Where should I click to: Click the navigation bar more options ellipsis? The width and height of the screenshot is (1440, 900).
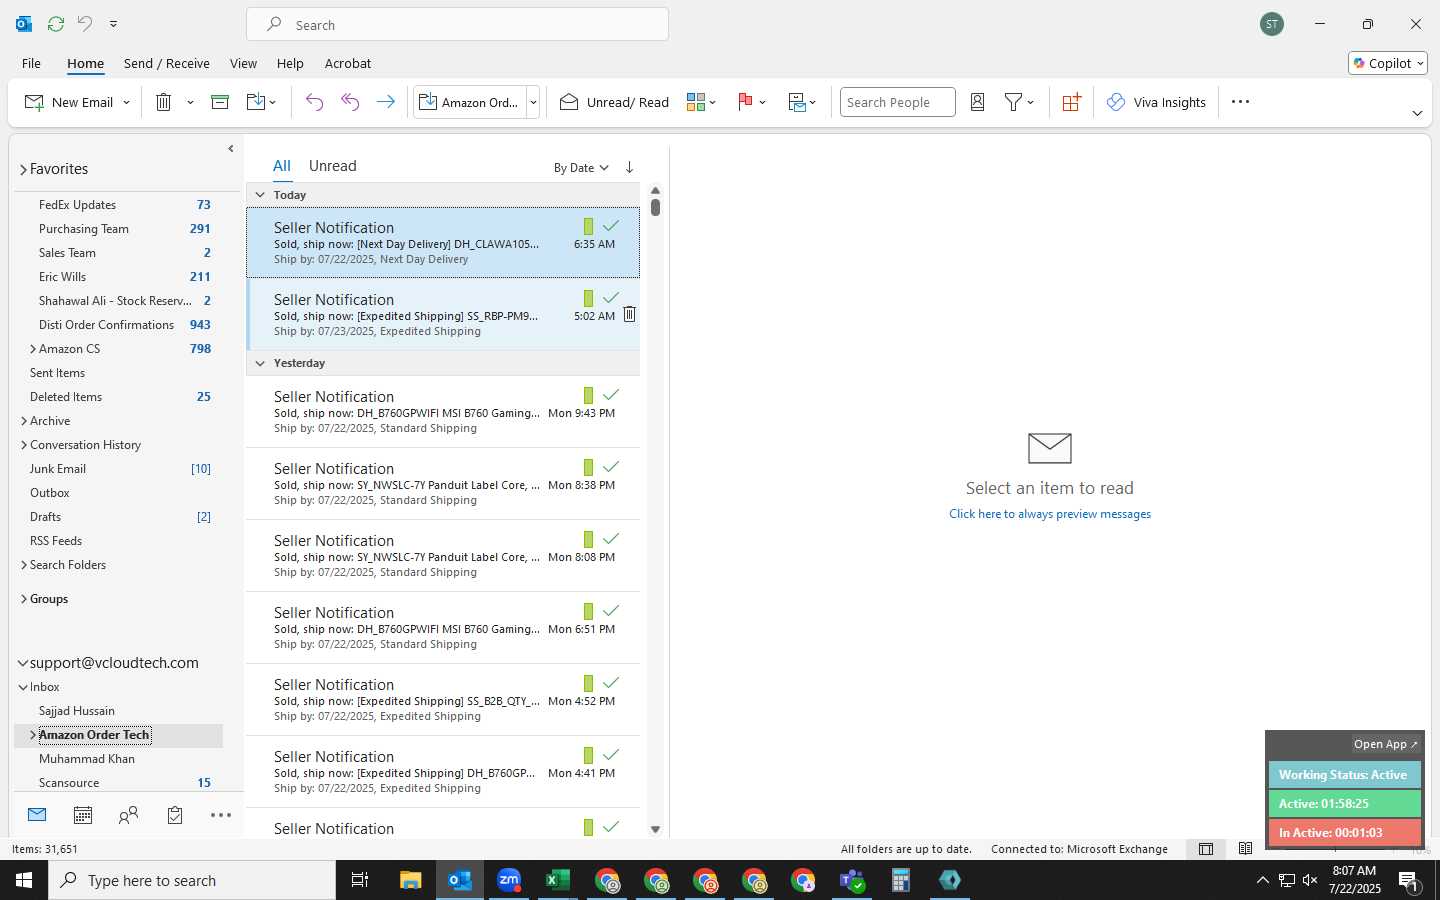pos(221,816)
